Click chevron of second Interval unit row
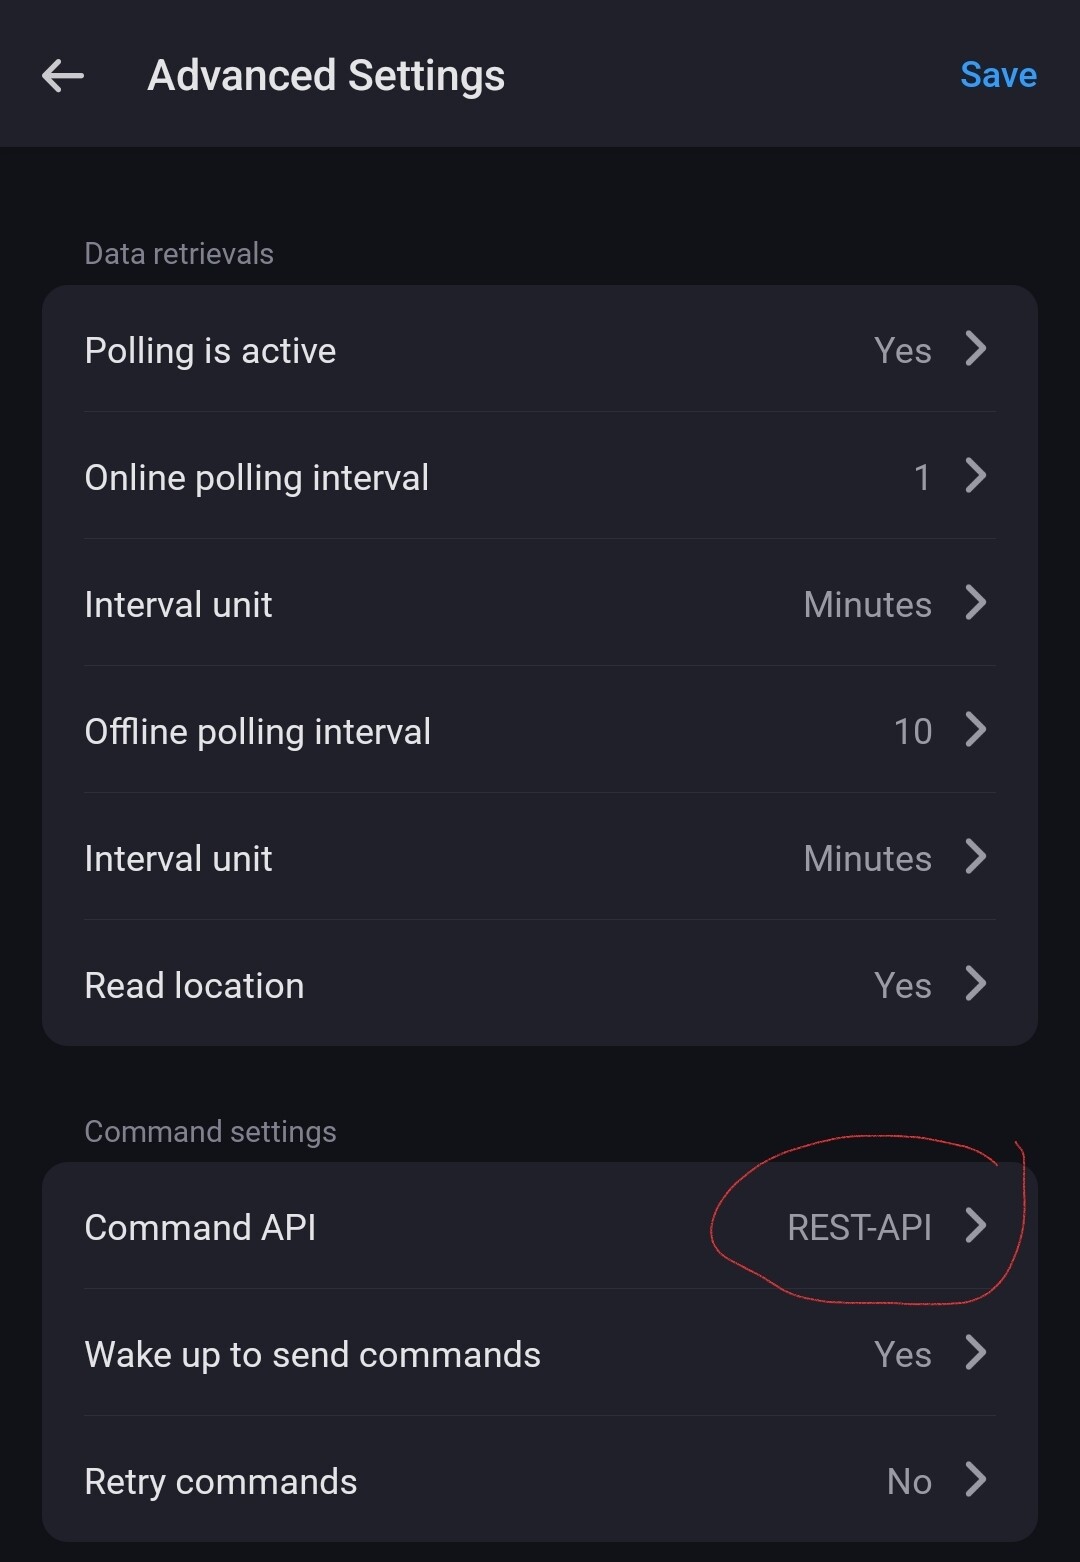1080x1562 pixels. [x=976, y=857]
